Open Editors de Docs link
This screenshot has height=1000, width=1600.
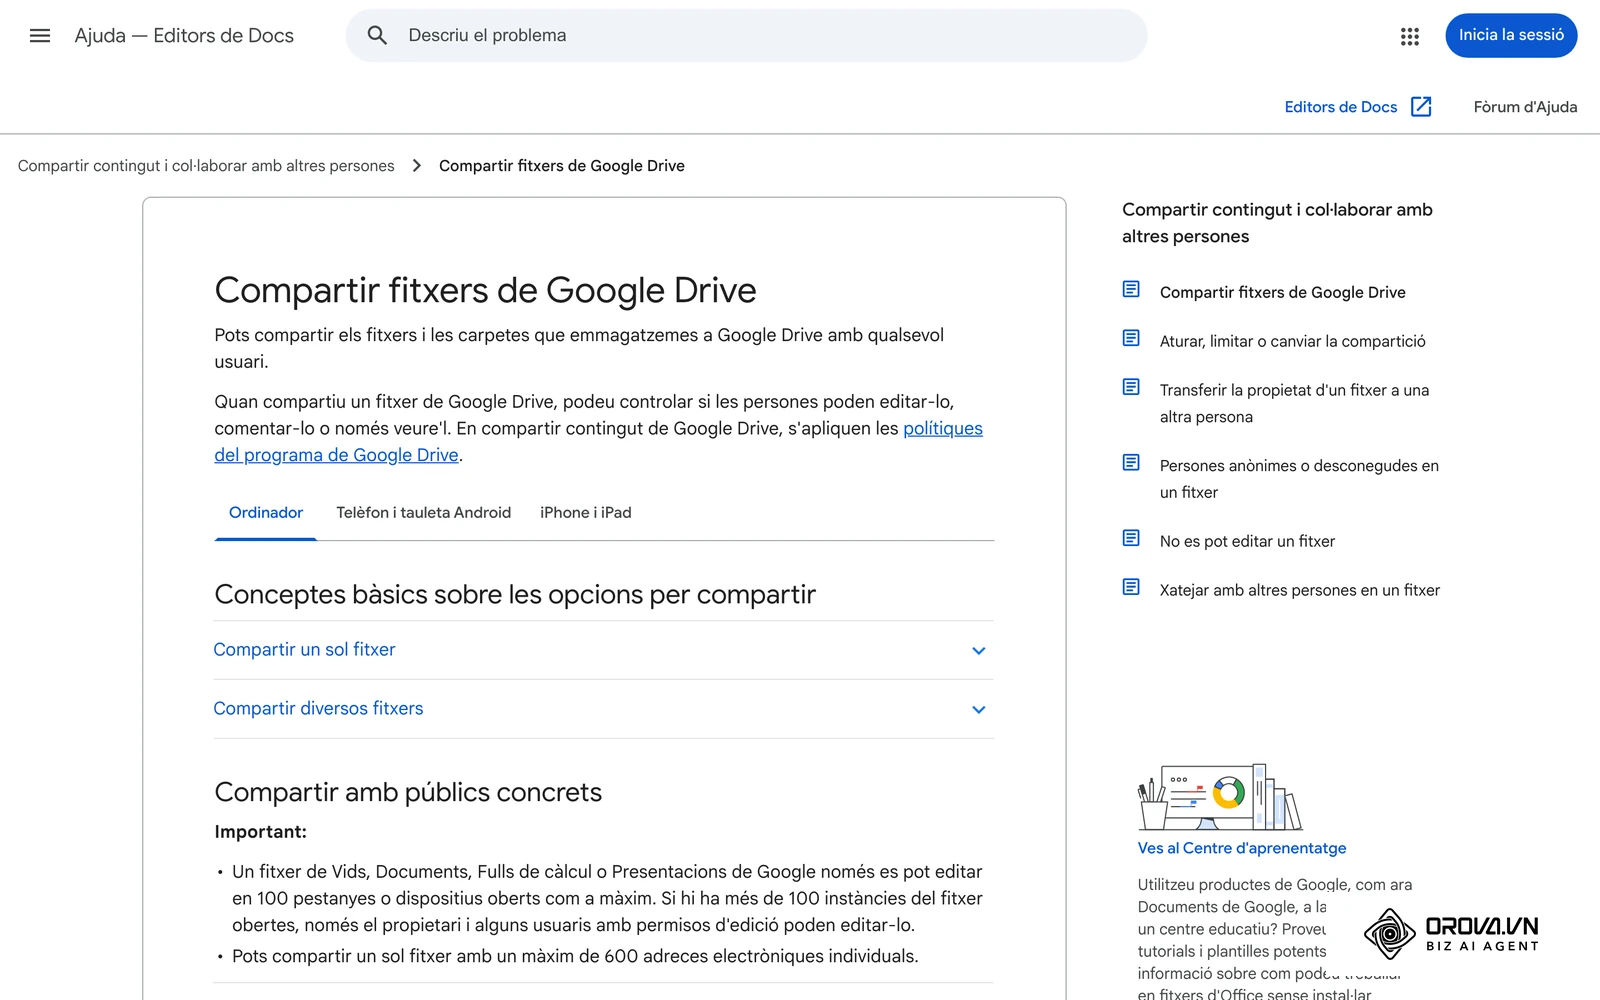click(1340, 107)
